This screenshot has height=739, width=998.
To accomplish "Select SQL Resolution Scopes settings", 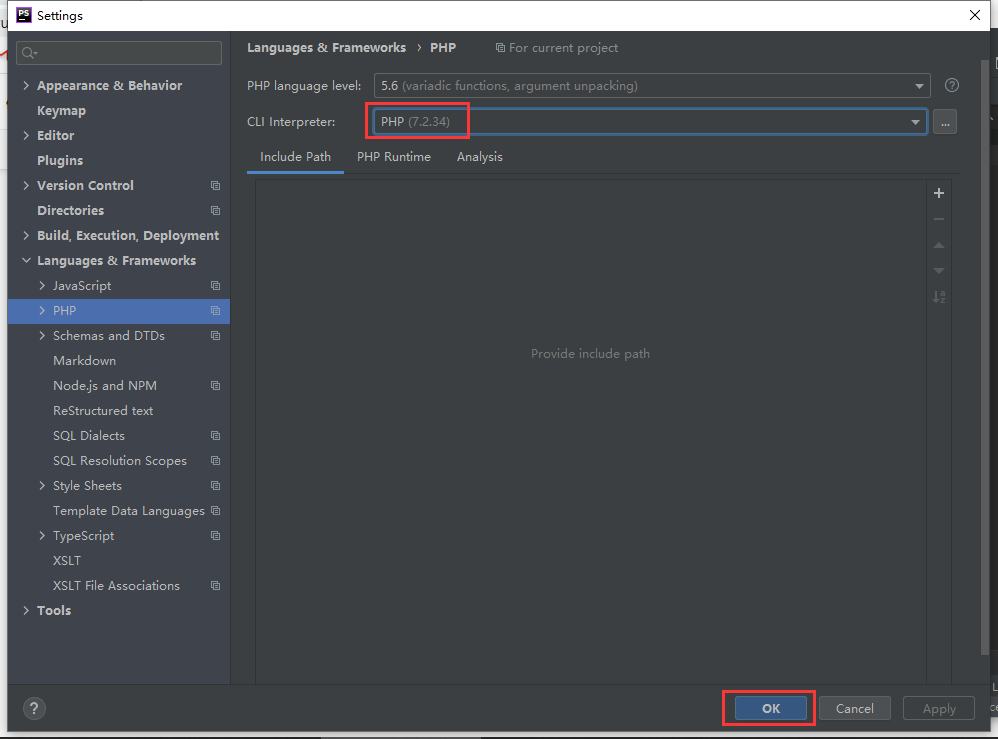I will [118, 460].
